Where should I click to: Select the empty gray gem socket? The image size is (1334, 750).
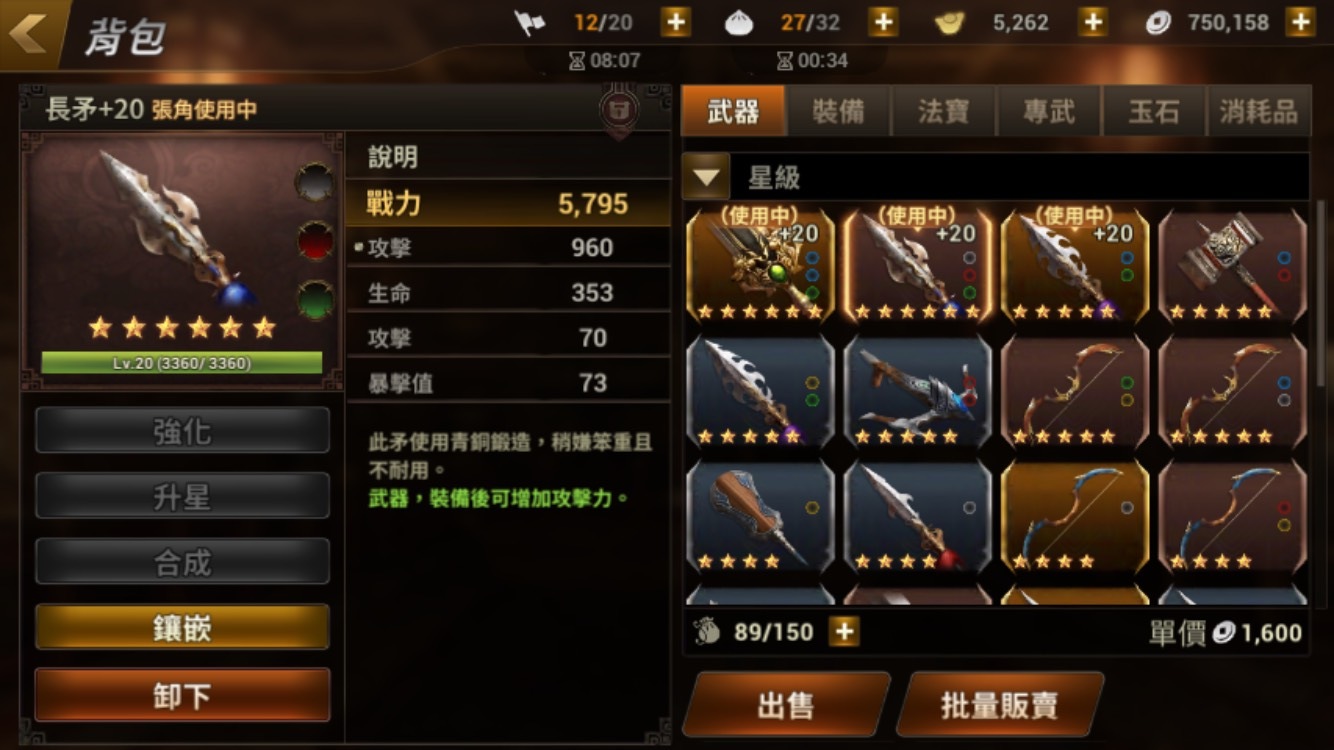314,183
